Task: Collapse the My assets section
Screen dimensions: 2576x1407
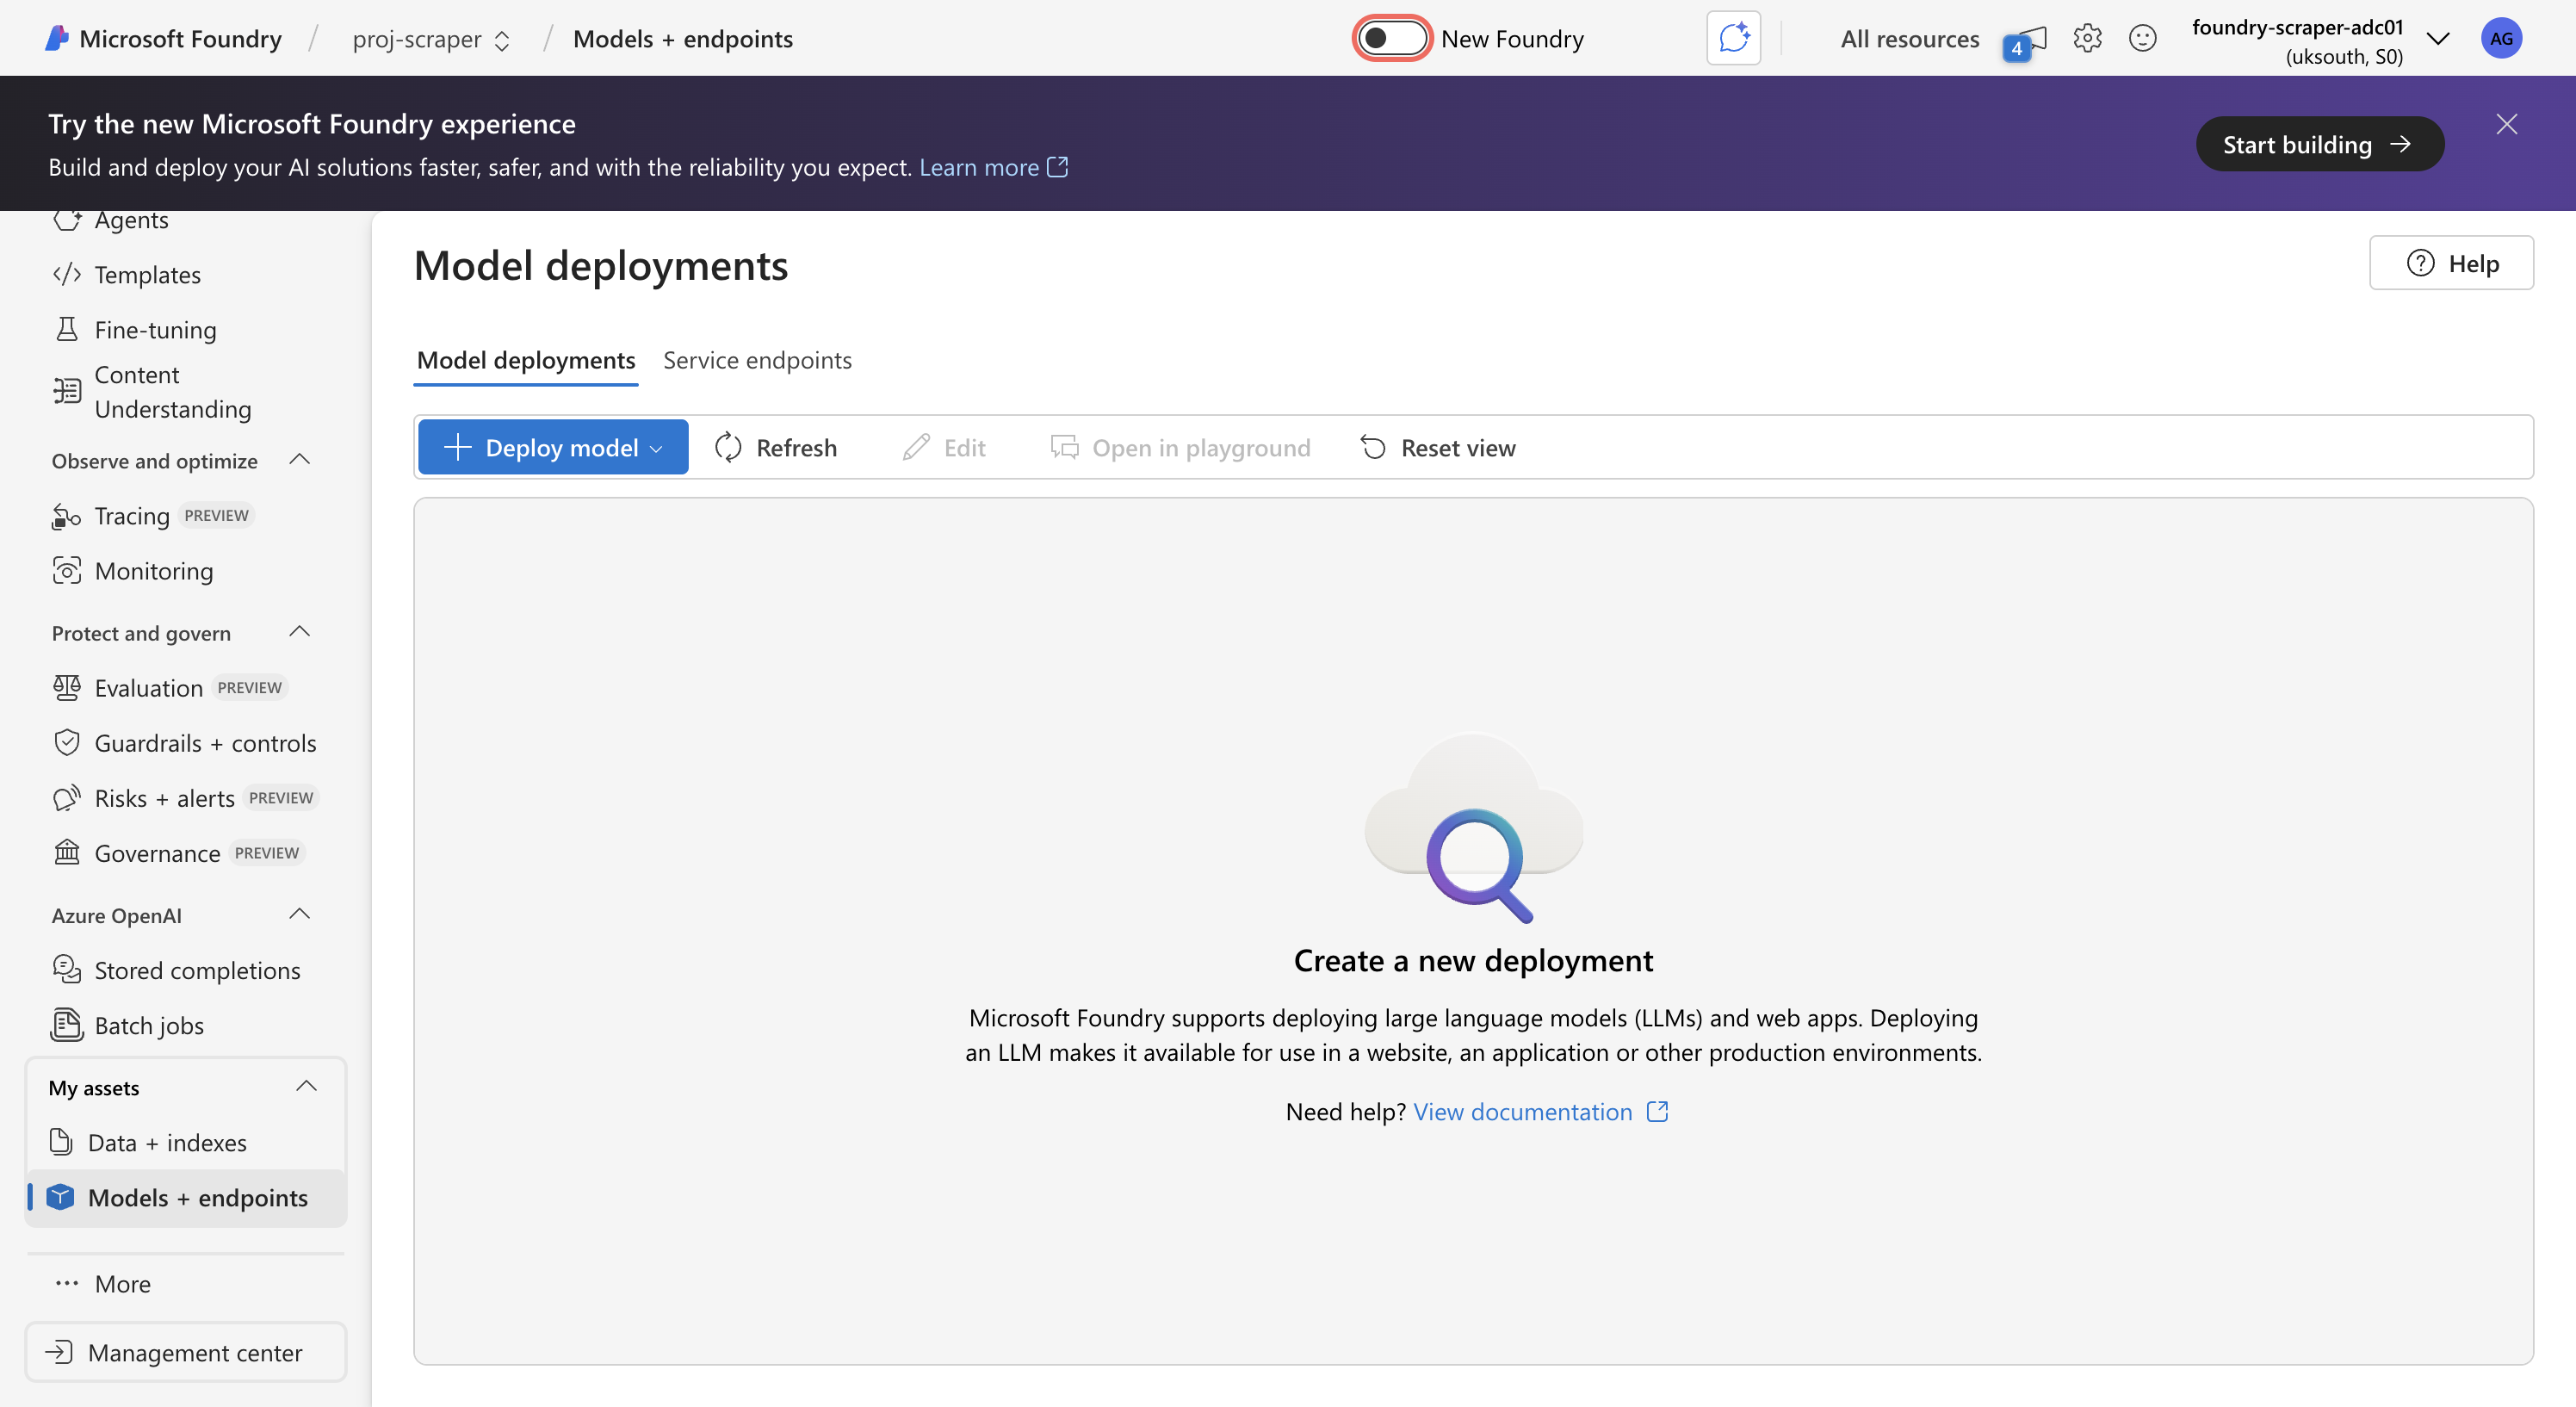Action: pos(306,1087)
